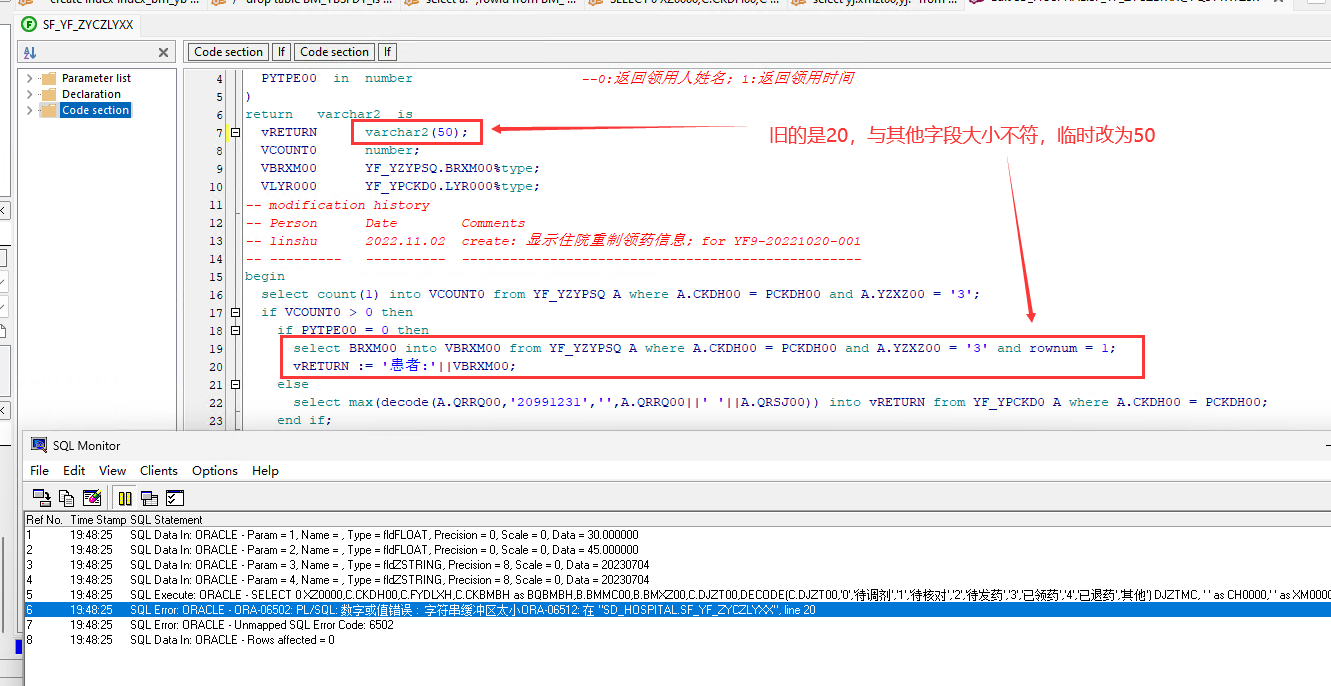The image size is (1331, 686).
Task: Click the first SQL Monitor toolbar icon (save log)
Action: pyautogui.click(x=41, y=497)
